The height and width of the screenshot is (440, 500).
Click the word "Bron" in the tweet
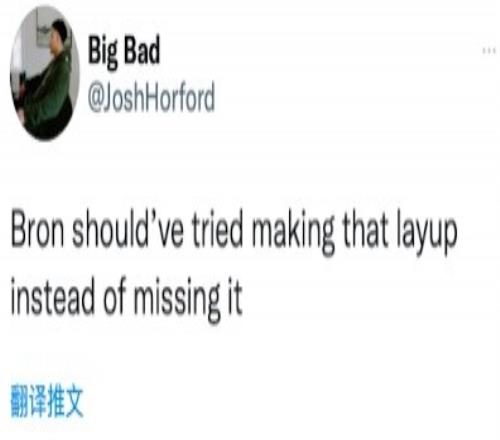coord(37,232)
